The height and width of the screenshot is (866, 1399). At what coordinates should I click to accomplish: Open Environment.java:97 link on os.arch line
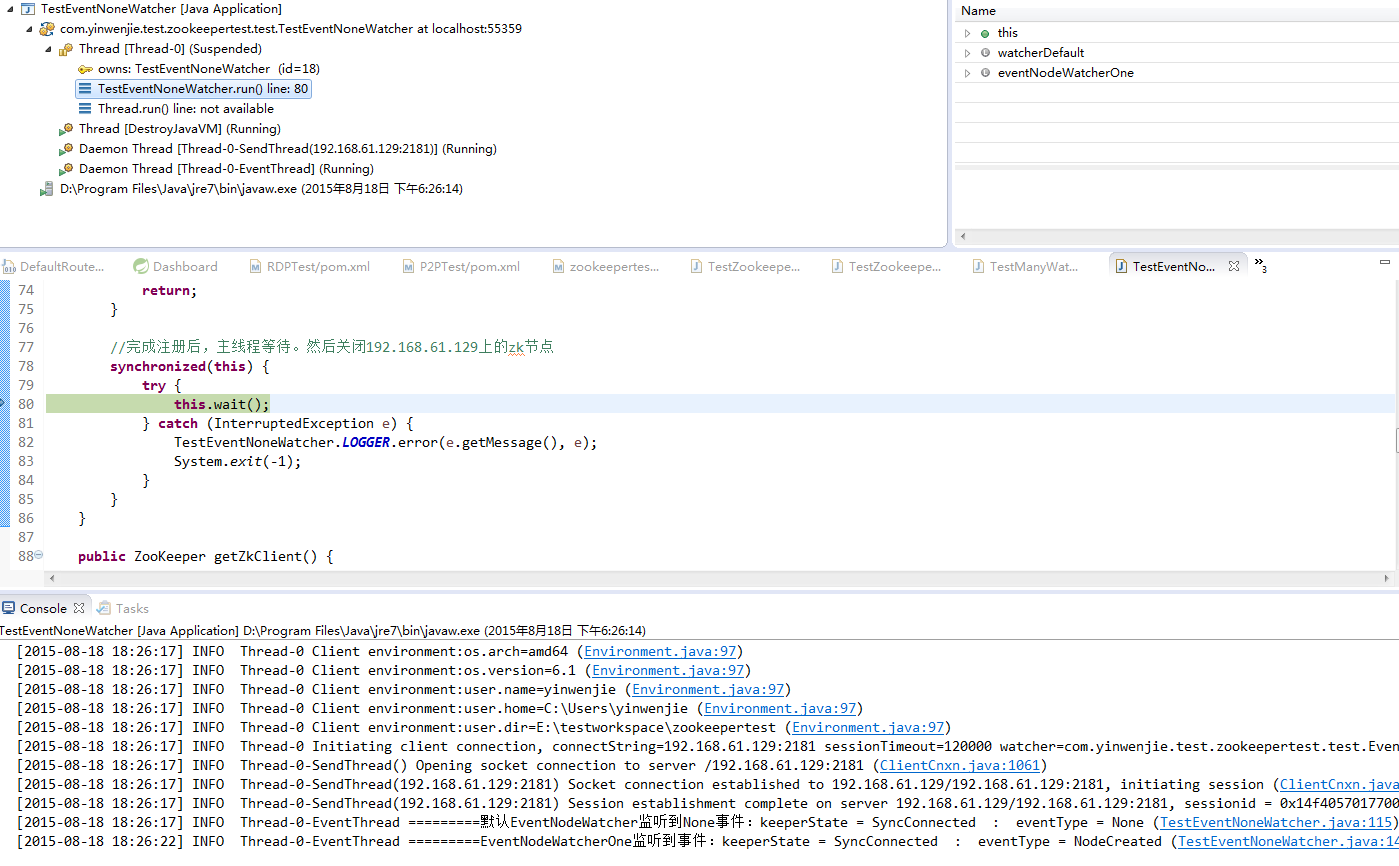pos(661,652)
